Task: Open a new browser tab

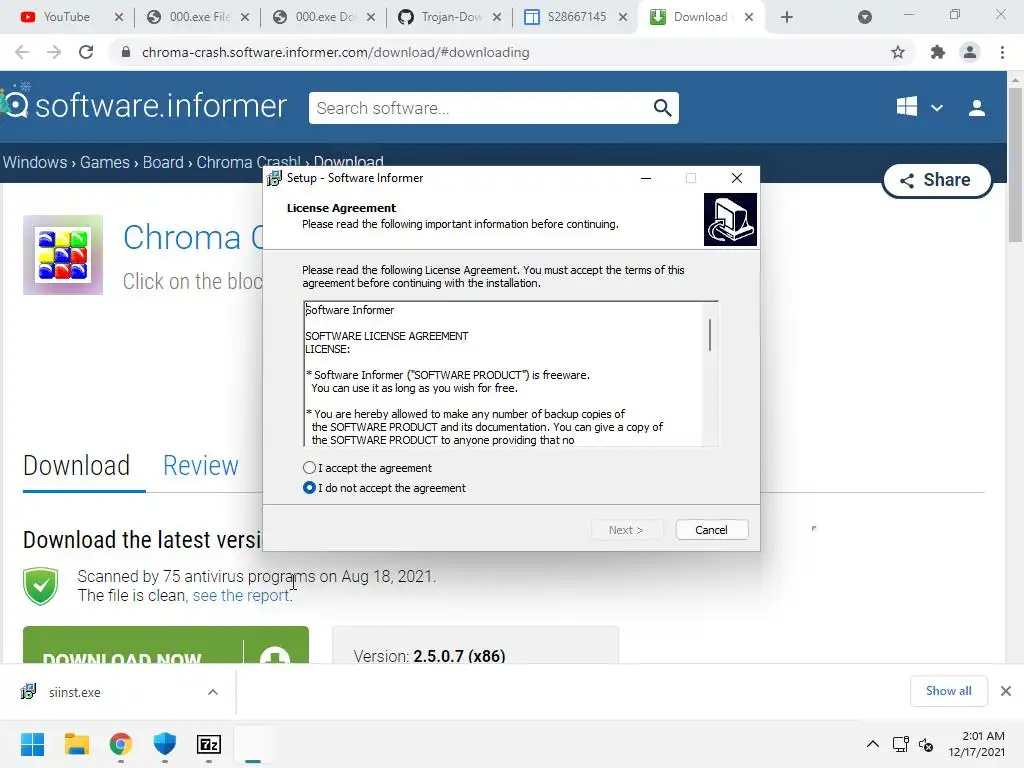Action: tap(787, 17)
